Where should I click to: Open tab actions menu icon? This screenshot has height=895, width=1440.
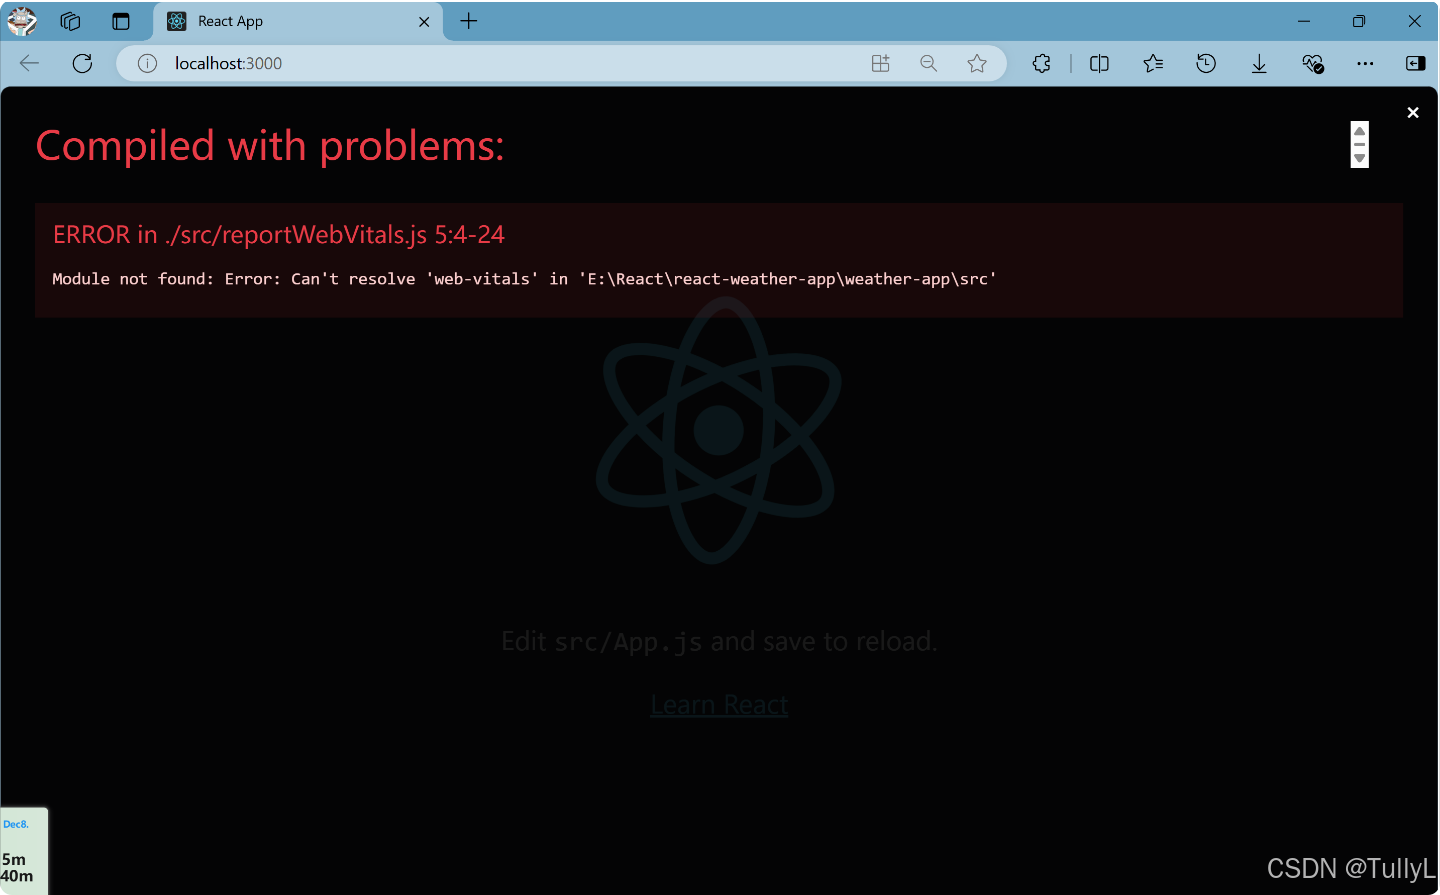[121, 21]
